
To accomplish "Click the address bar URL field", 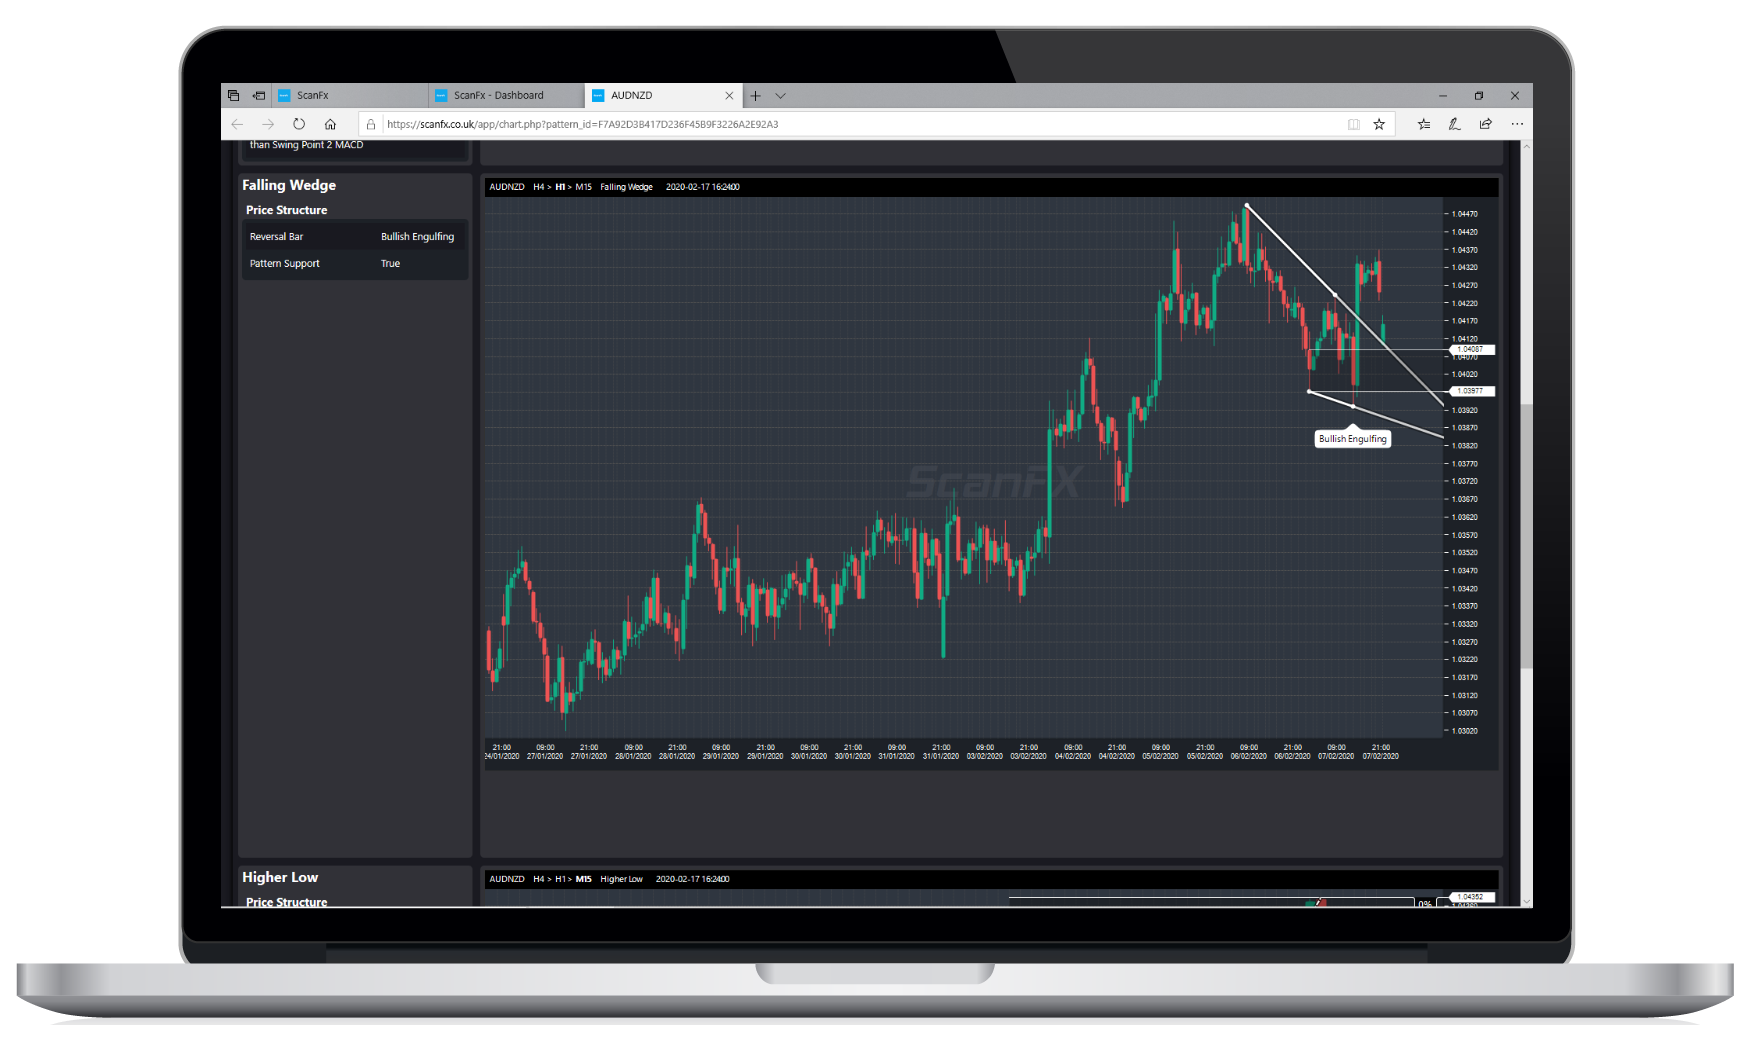I will tap(800, 124).
